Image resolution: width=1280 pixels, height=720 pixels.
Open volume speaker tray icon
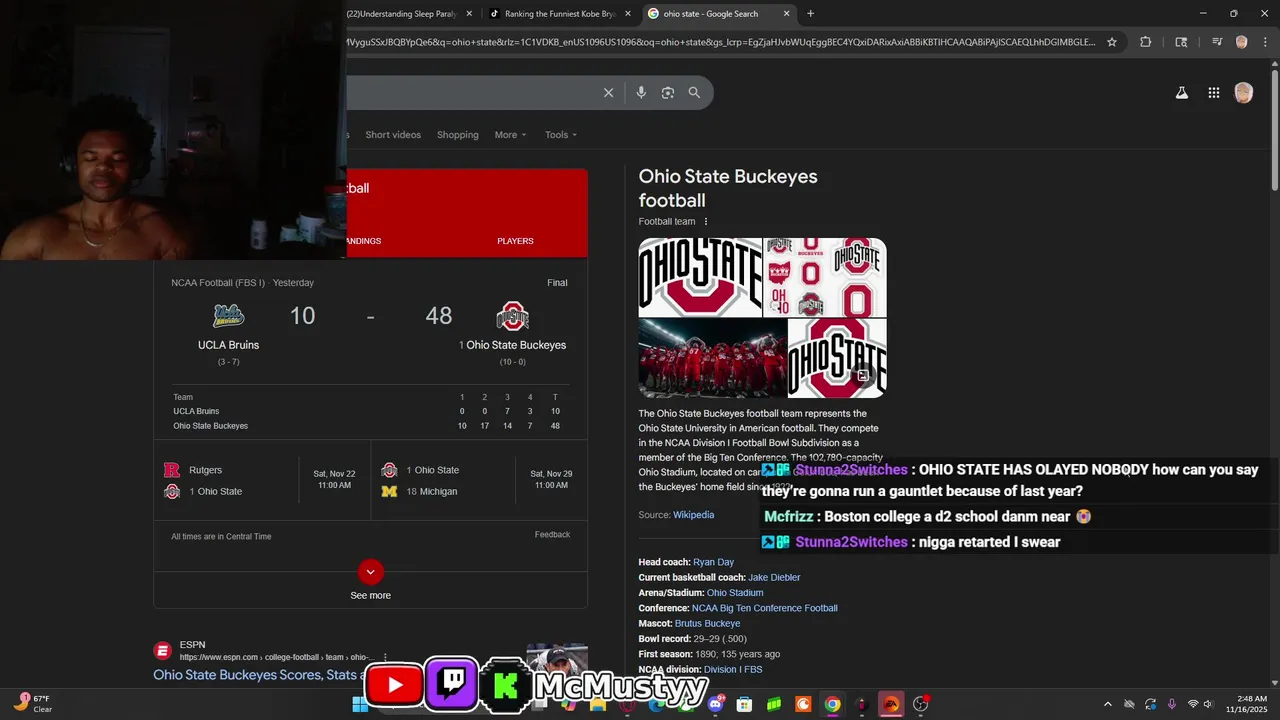[1209, 704]
